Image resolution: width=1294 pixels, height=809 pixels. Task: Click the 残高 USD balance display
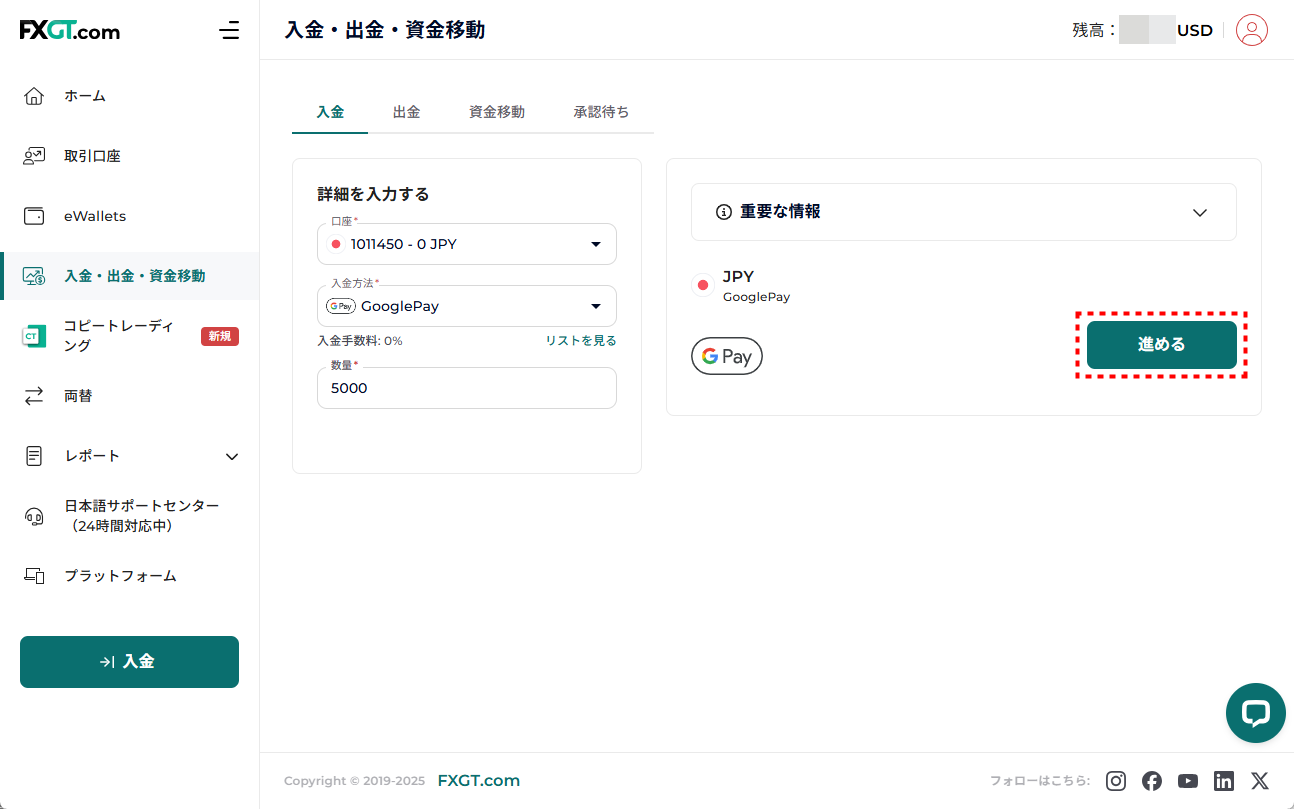tap(1142, 30)
